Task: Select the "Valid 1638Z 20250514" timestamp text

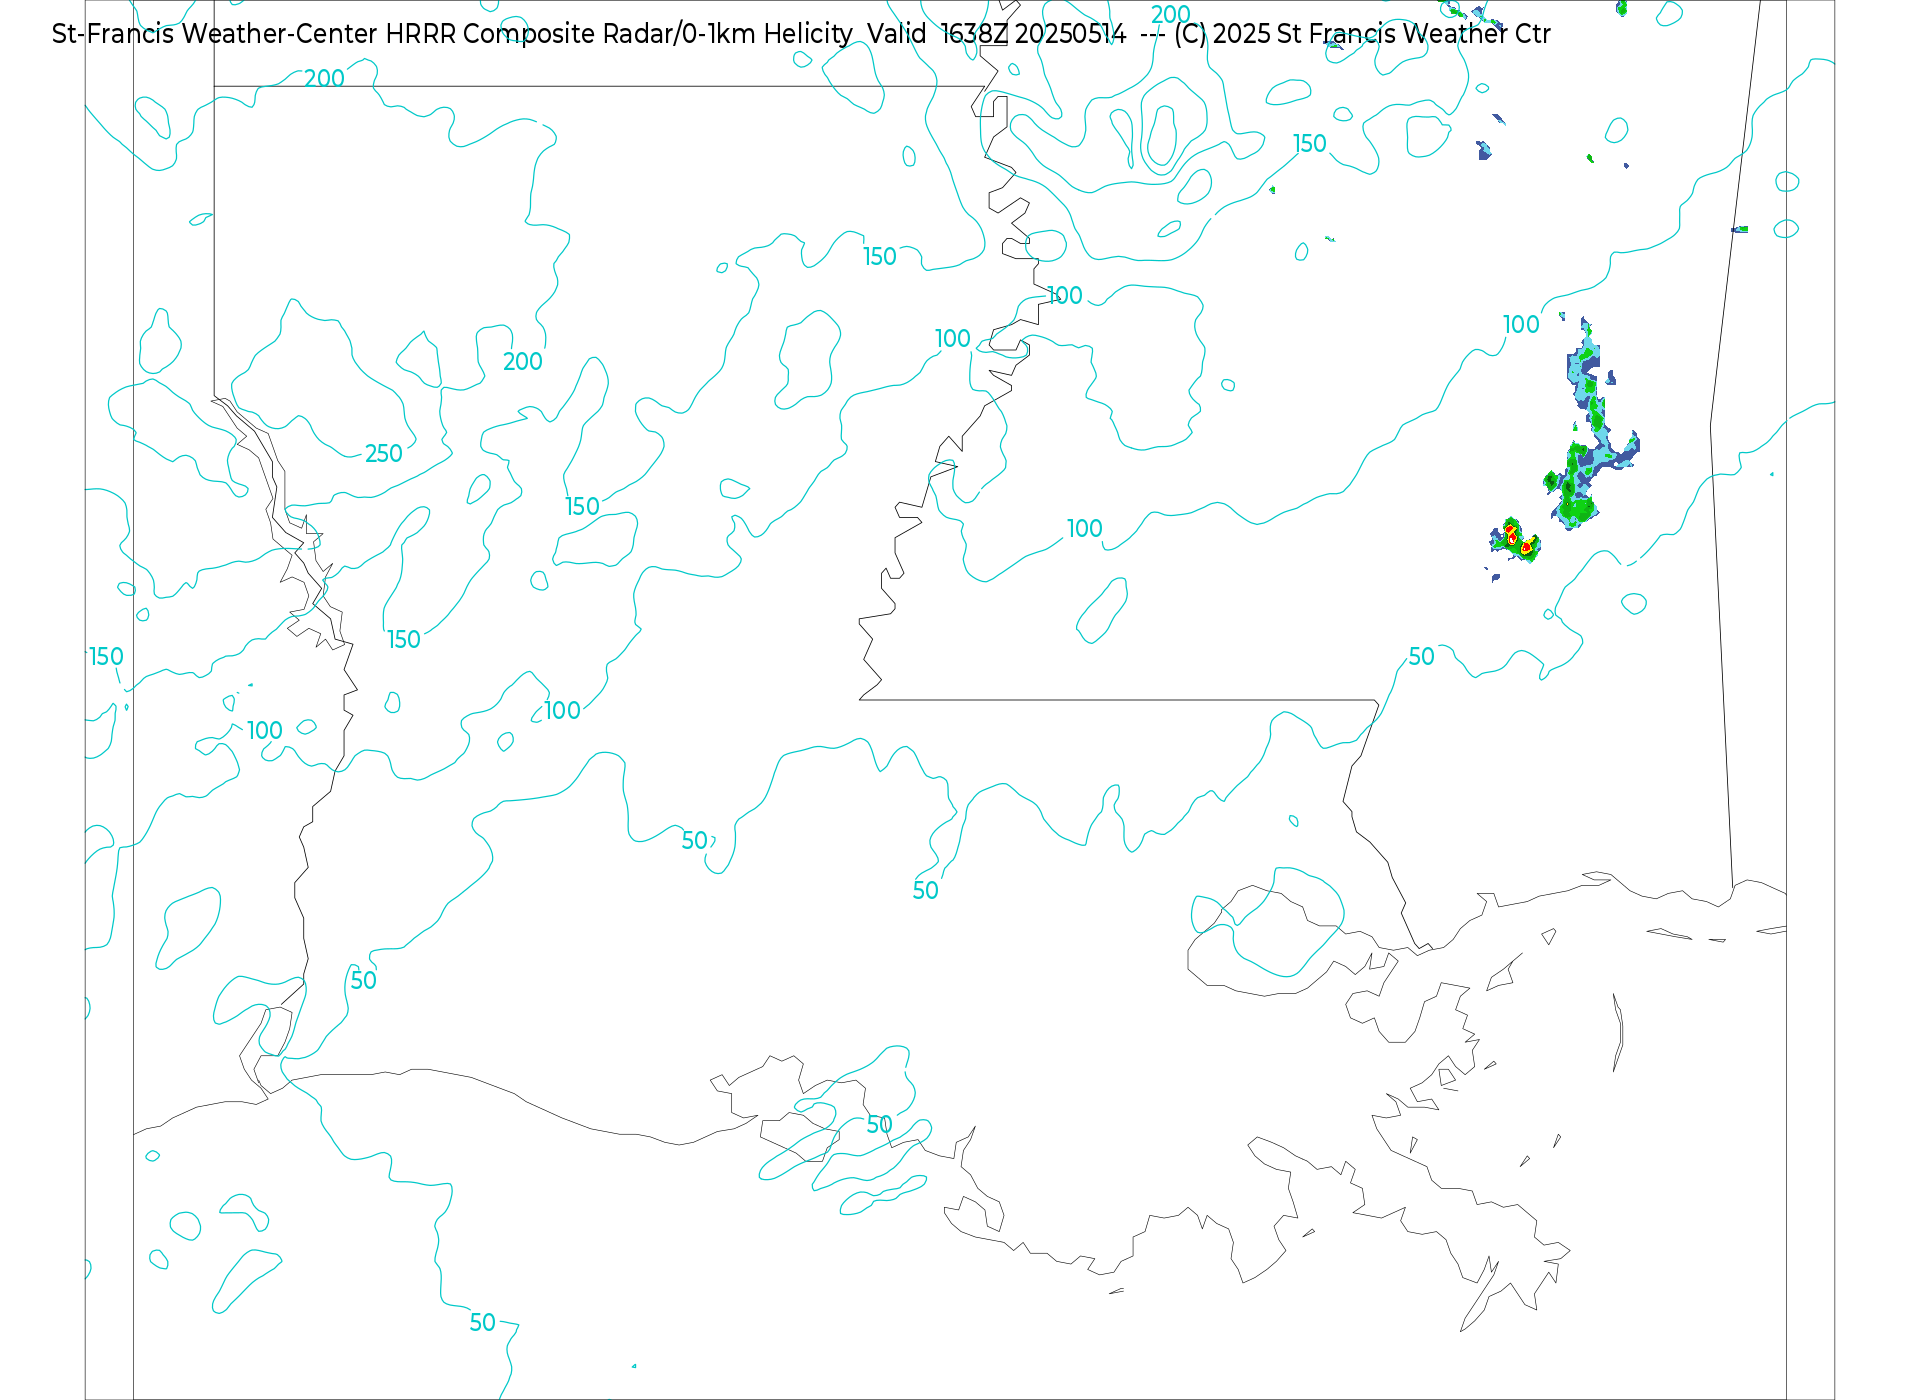Action: click(997, 34)
